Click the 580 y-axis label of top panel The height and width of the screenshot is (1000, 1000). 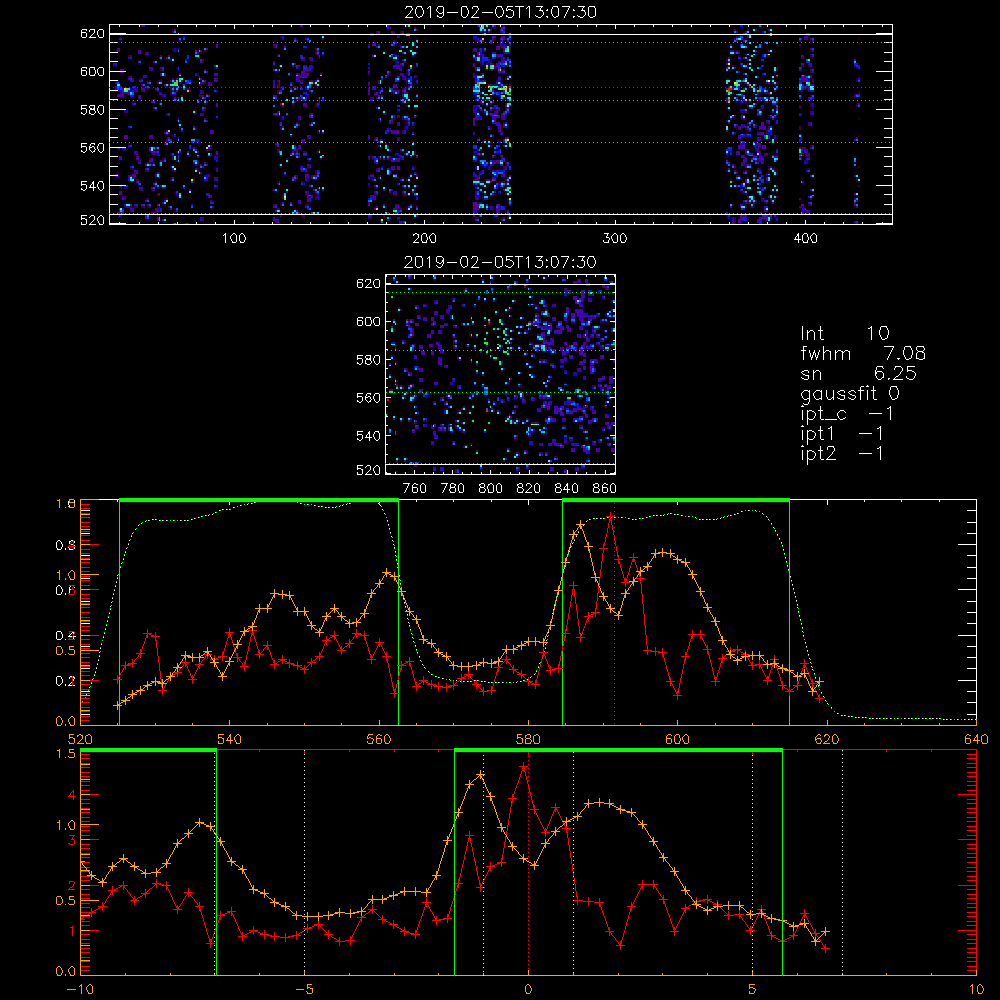pos(92,110)
